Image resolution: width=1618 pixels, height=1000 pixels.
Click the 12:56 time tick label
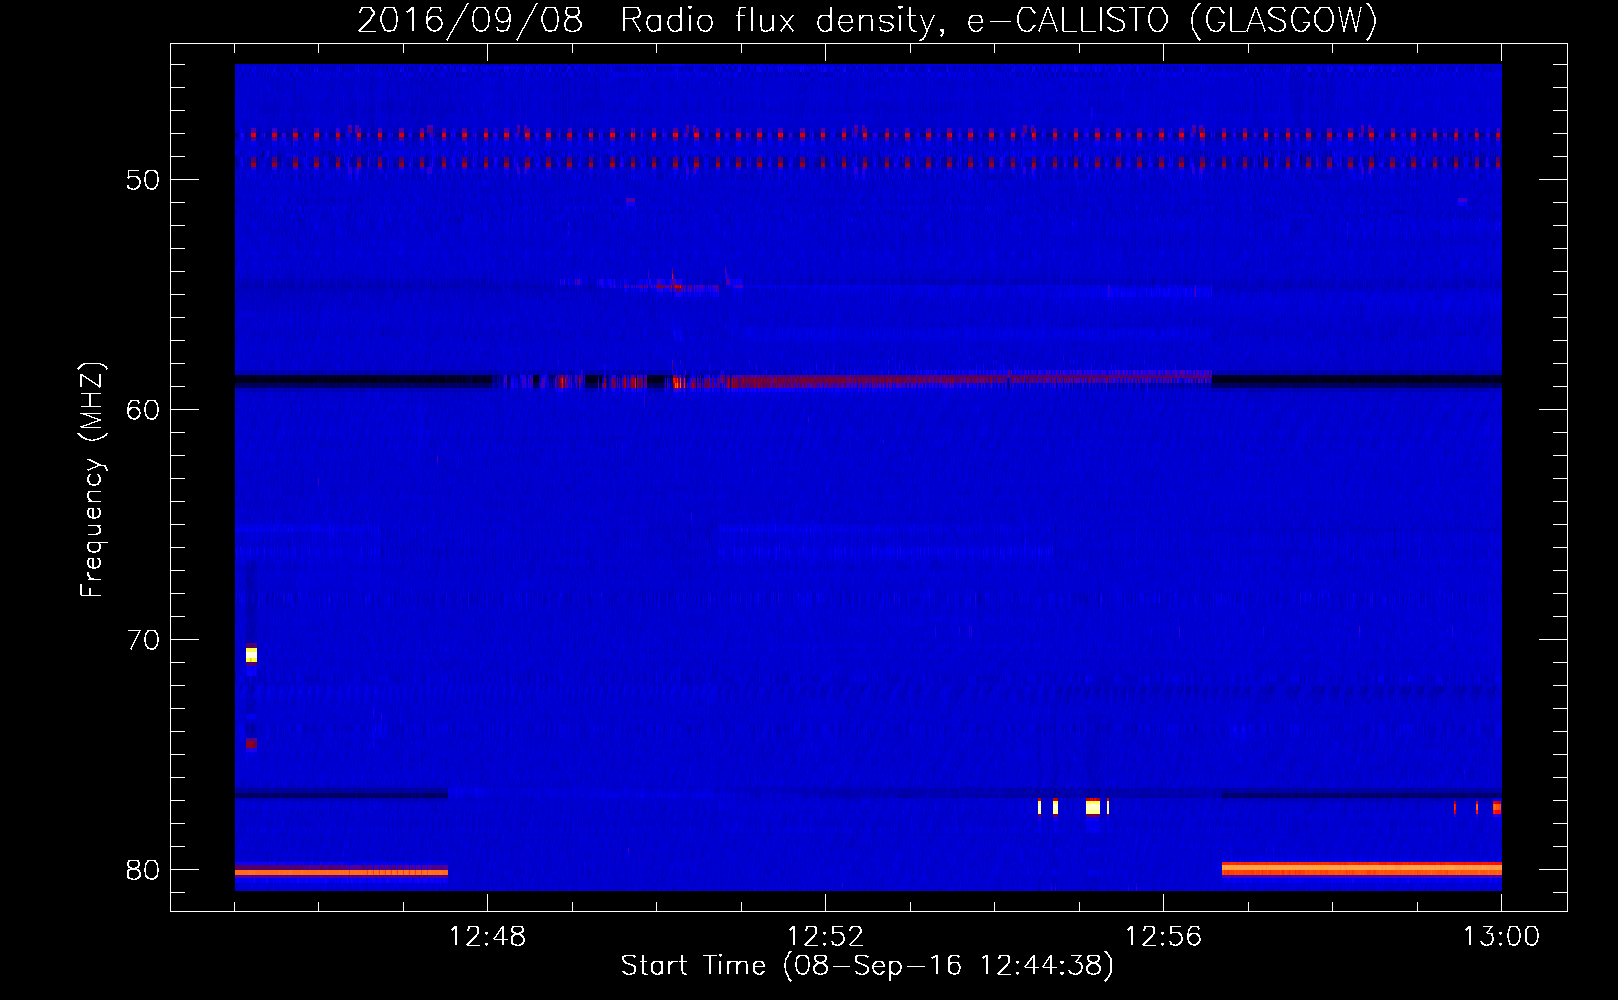coord(1163,937)
